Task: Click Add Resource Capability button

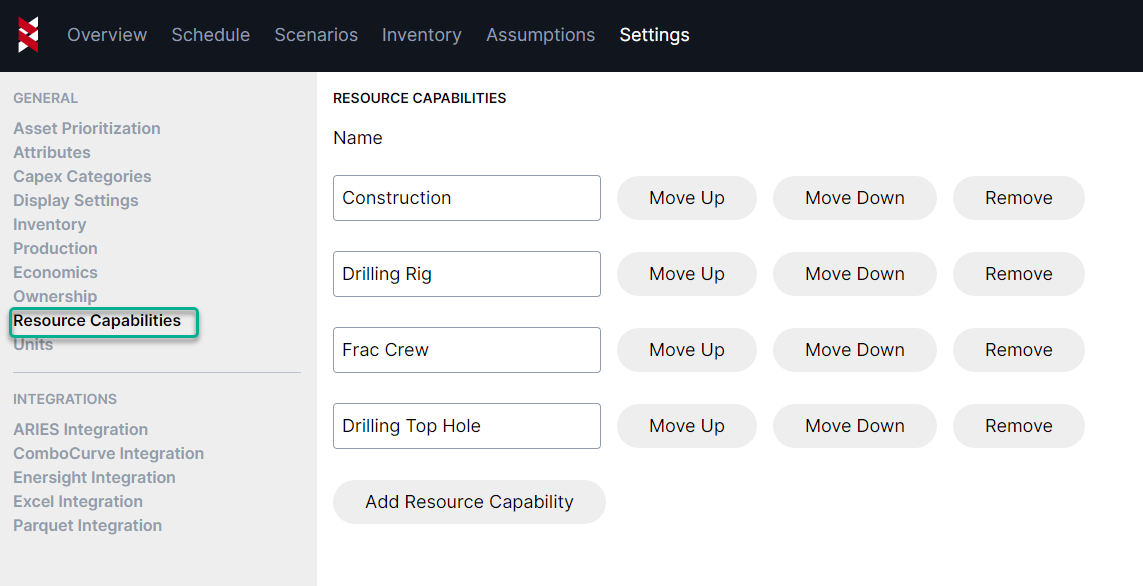Action: pos(469,502)
